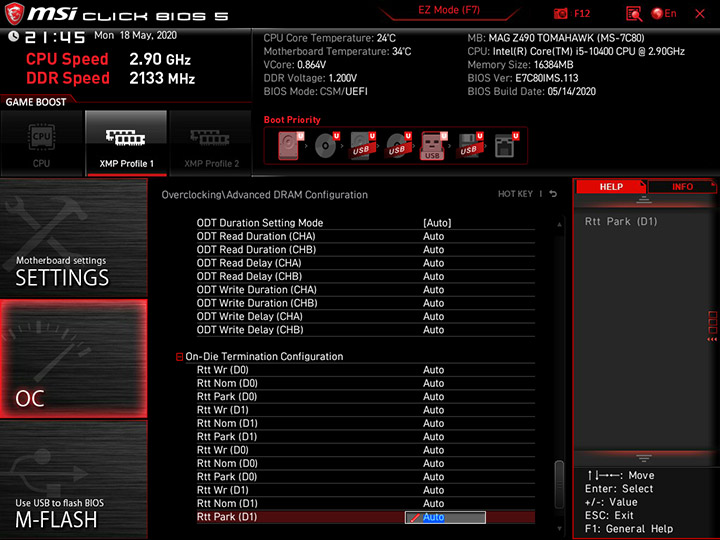The image size is (720, 540).
Task: Click the F1: General Help hint
Action: 629,529
